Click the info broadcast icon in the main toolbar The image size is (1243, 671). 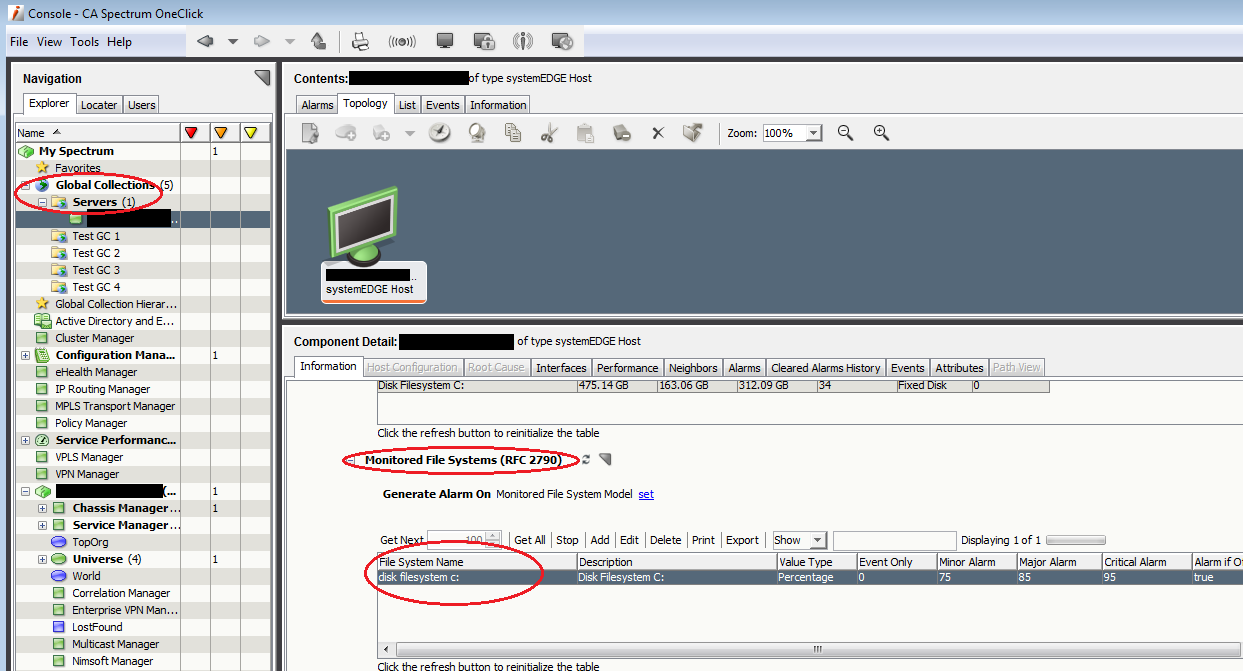coord(523,41)
